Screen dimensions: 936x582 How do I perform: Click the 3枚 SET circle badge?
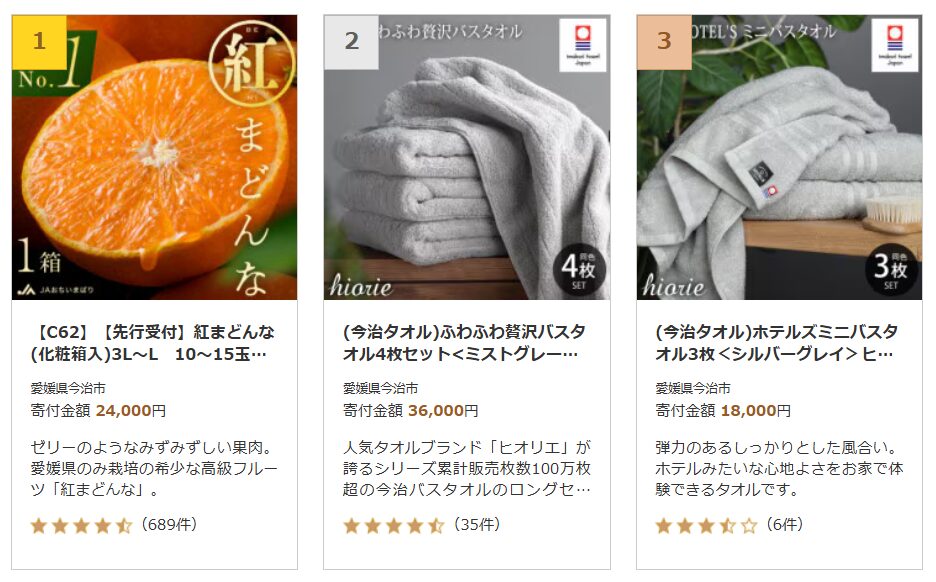click(x=891, y=269)
